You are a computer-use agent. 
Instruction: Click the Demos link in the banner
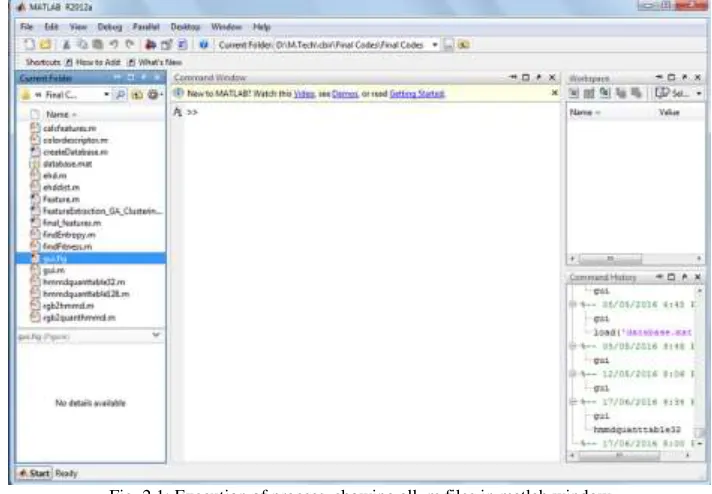345,94
